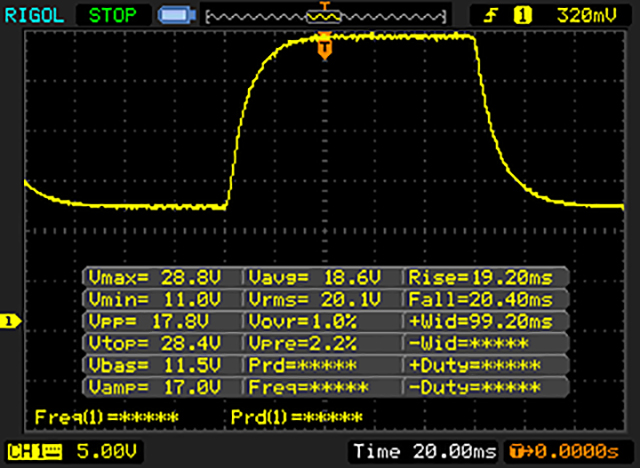Click the Vbas= 11.5V measurement

tap(155, 365)
